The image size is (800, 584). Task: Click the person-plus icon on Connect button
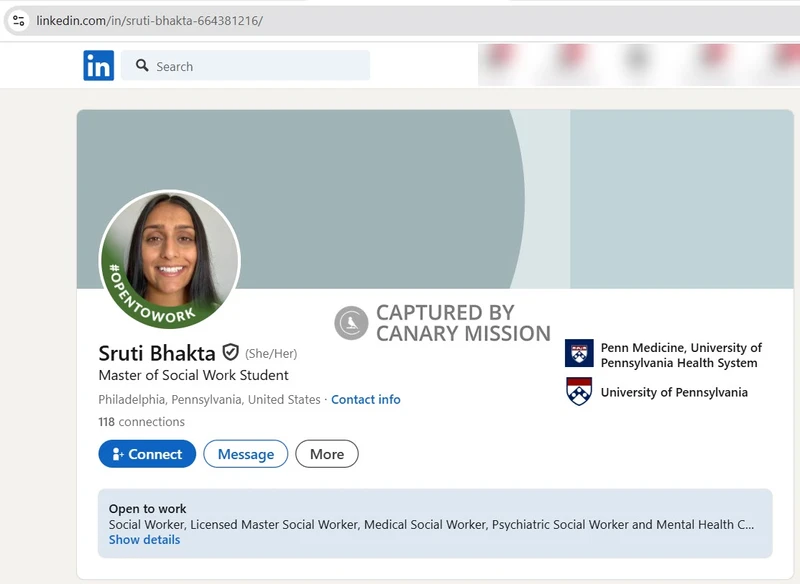[118, 454]
